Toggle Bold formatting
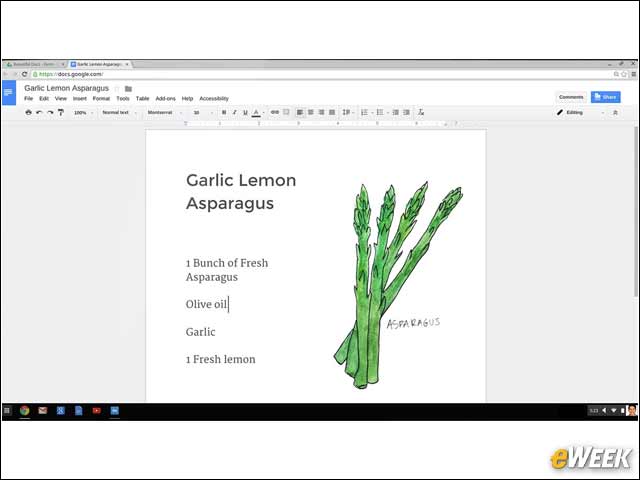This screenshot has width=640, height=480. [224, 112]
